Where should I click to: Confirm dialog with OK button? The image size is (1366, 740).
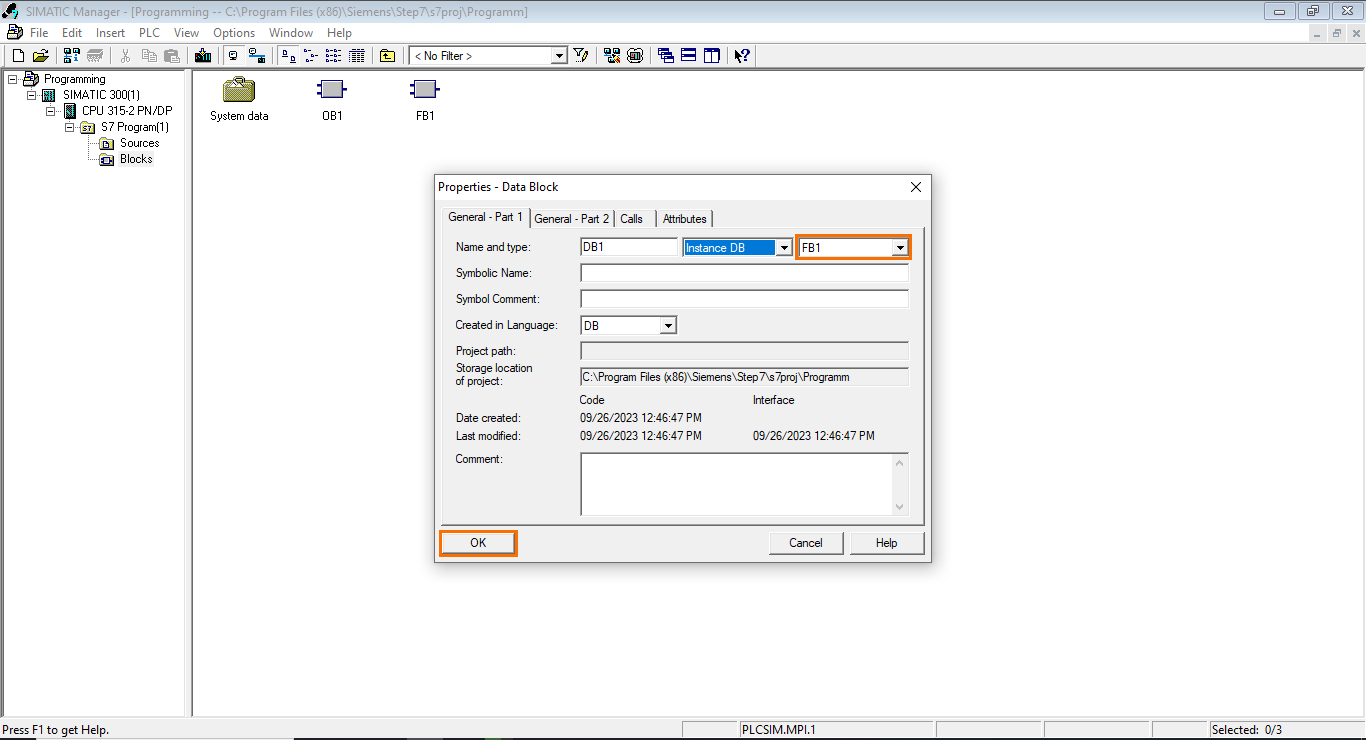point(478,543)
